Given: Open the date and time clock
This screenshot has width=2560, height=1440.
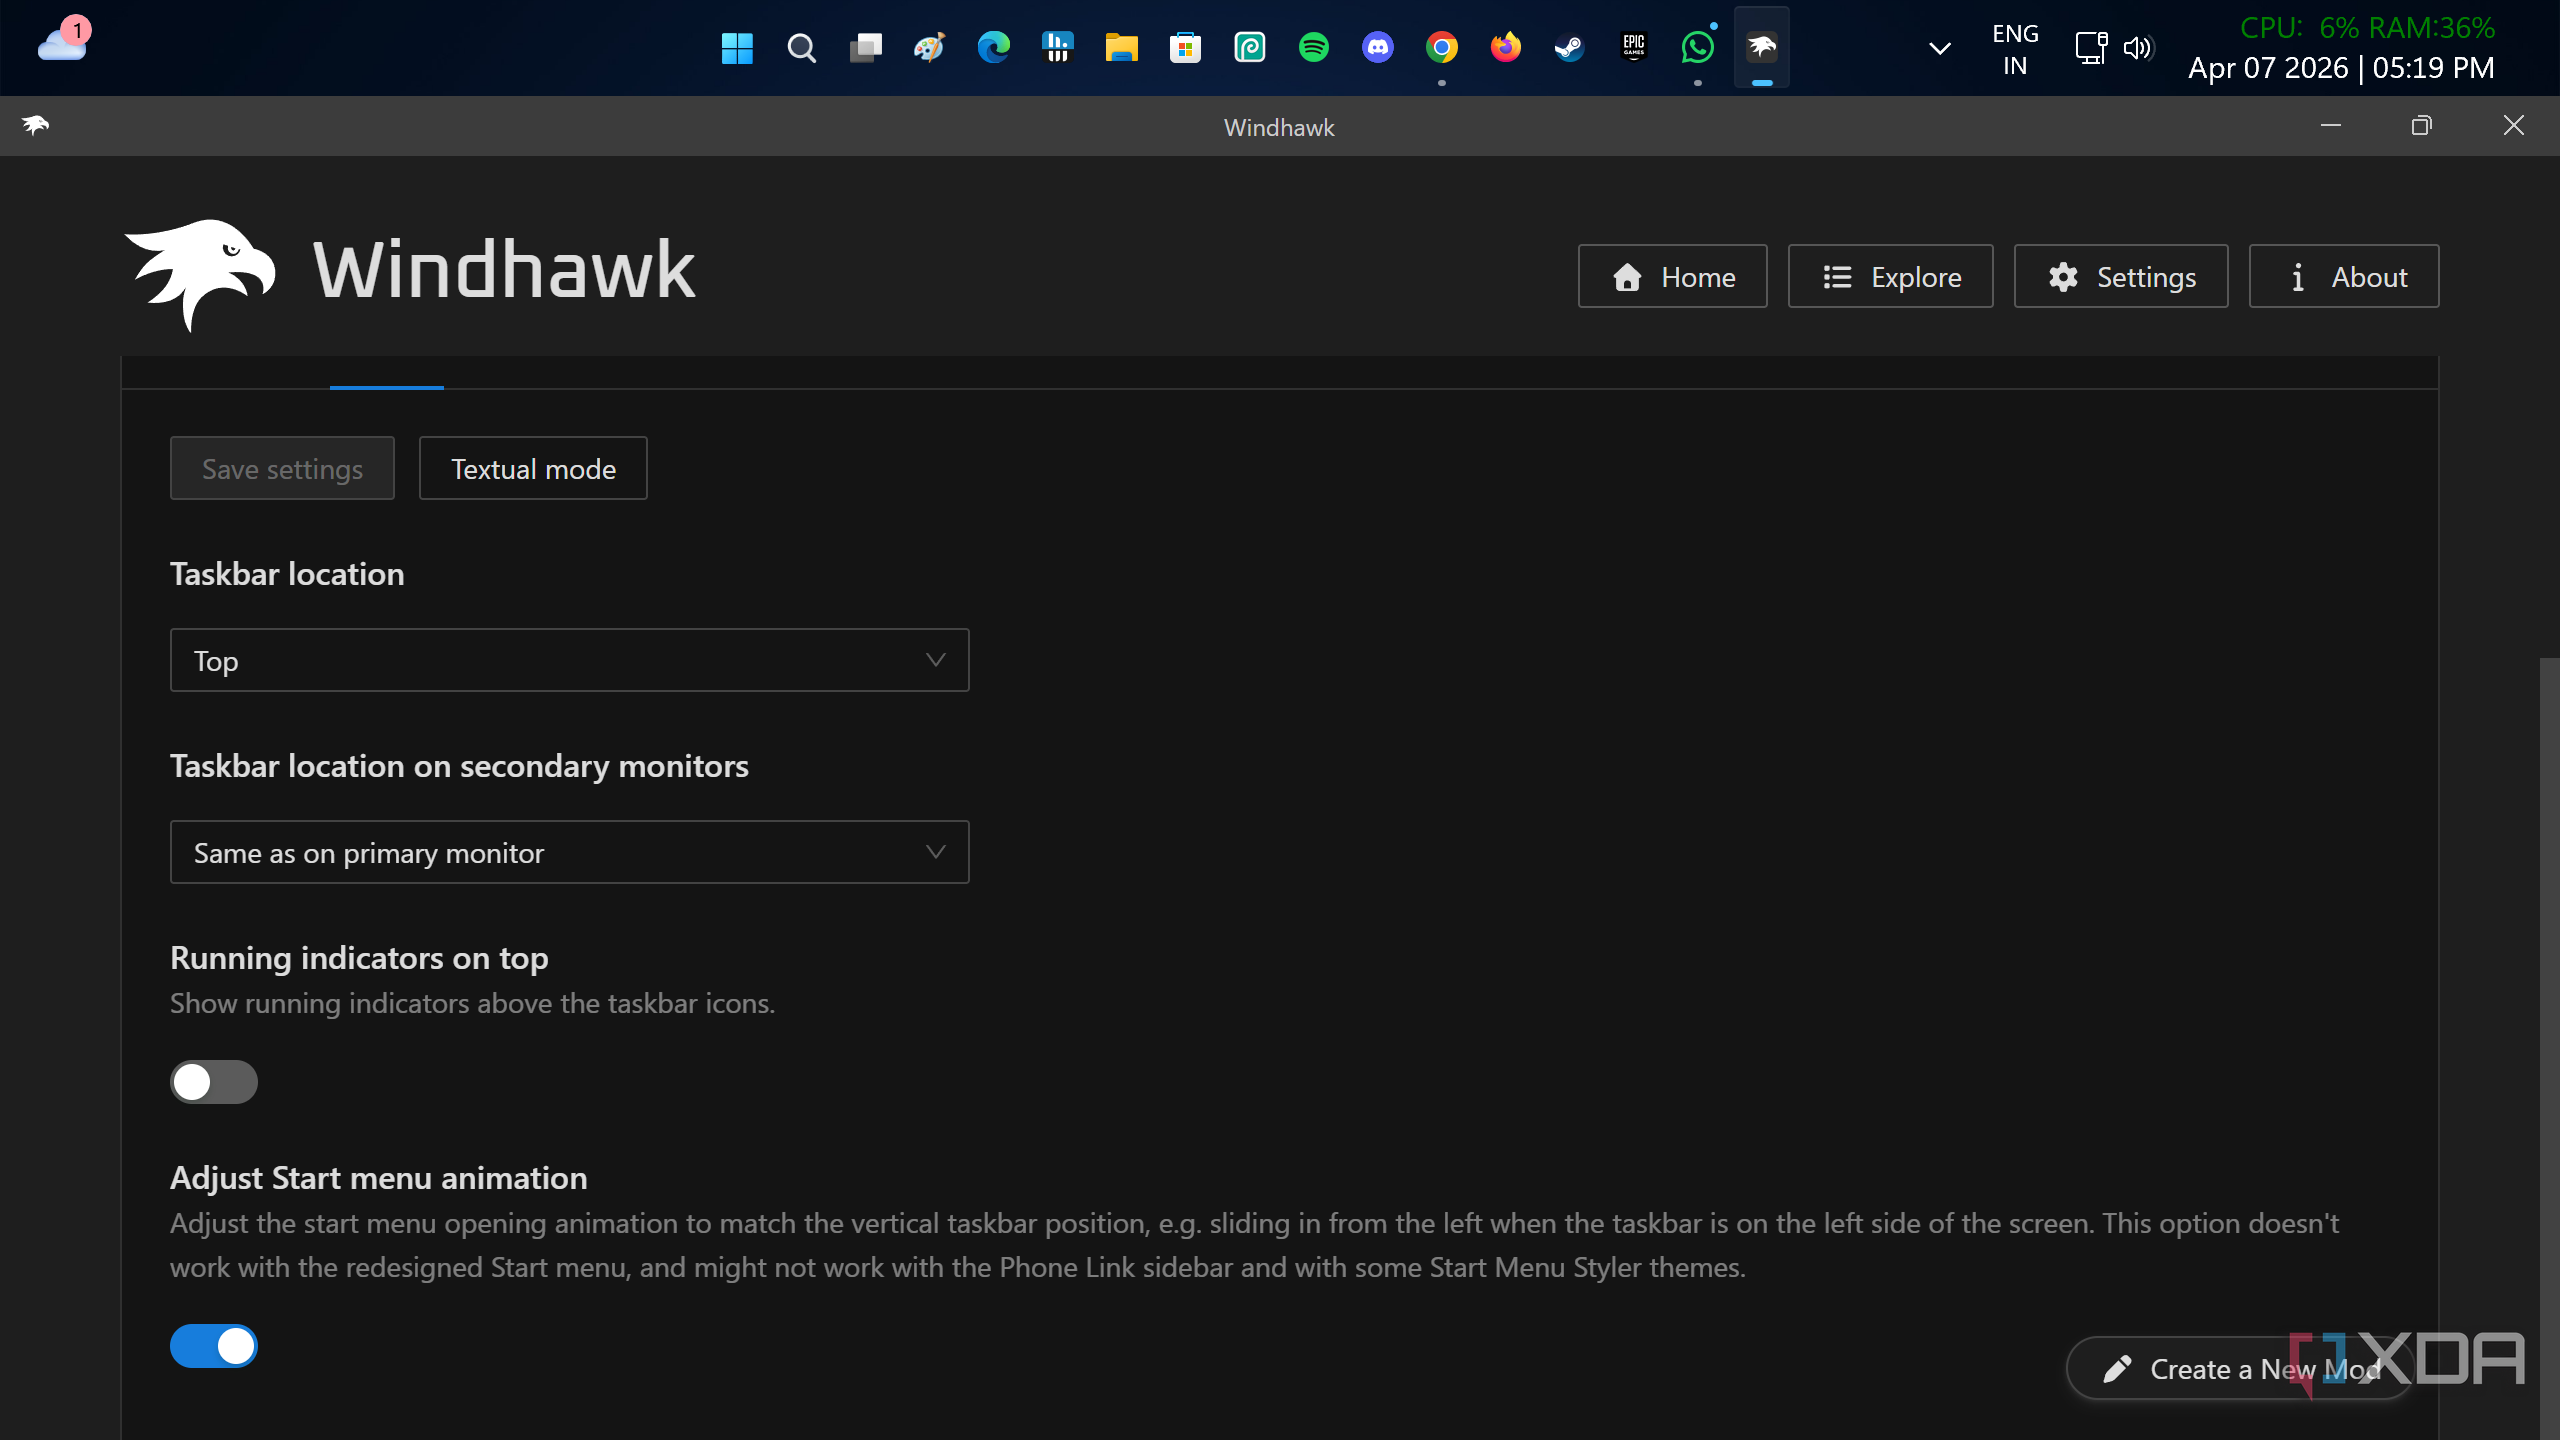Looking at the screenshot, I should 2341,68.
